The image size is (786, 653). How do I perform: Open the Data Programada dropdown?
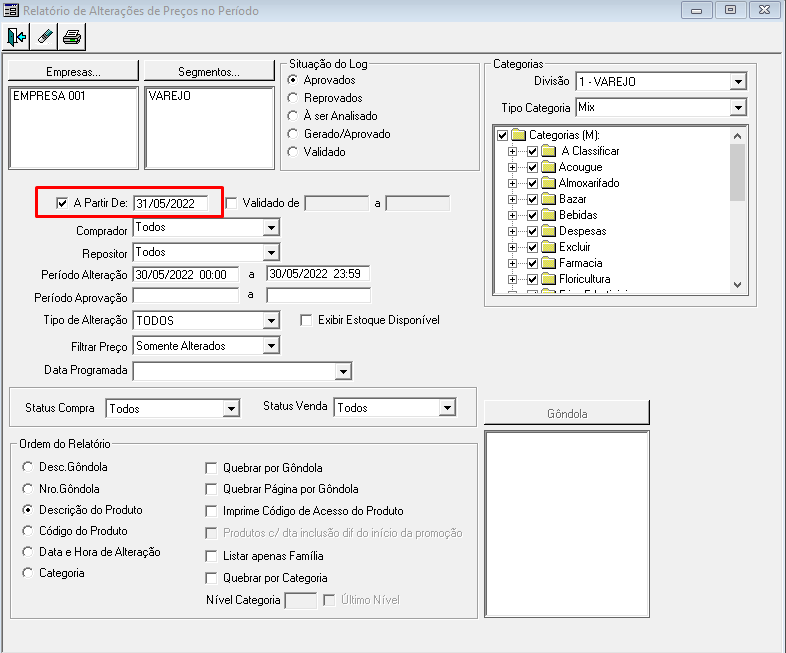[x=343, y=371]
